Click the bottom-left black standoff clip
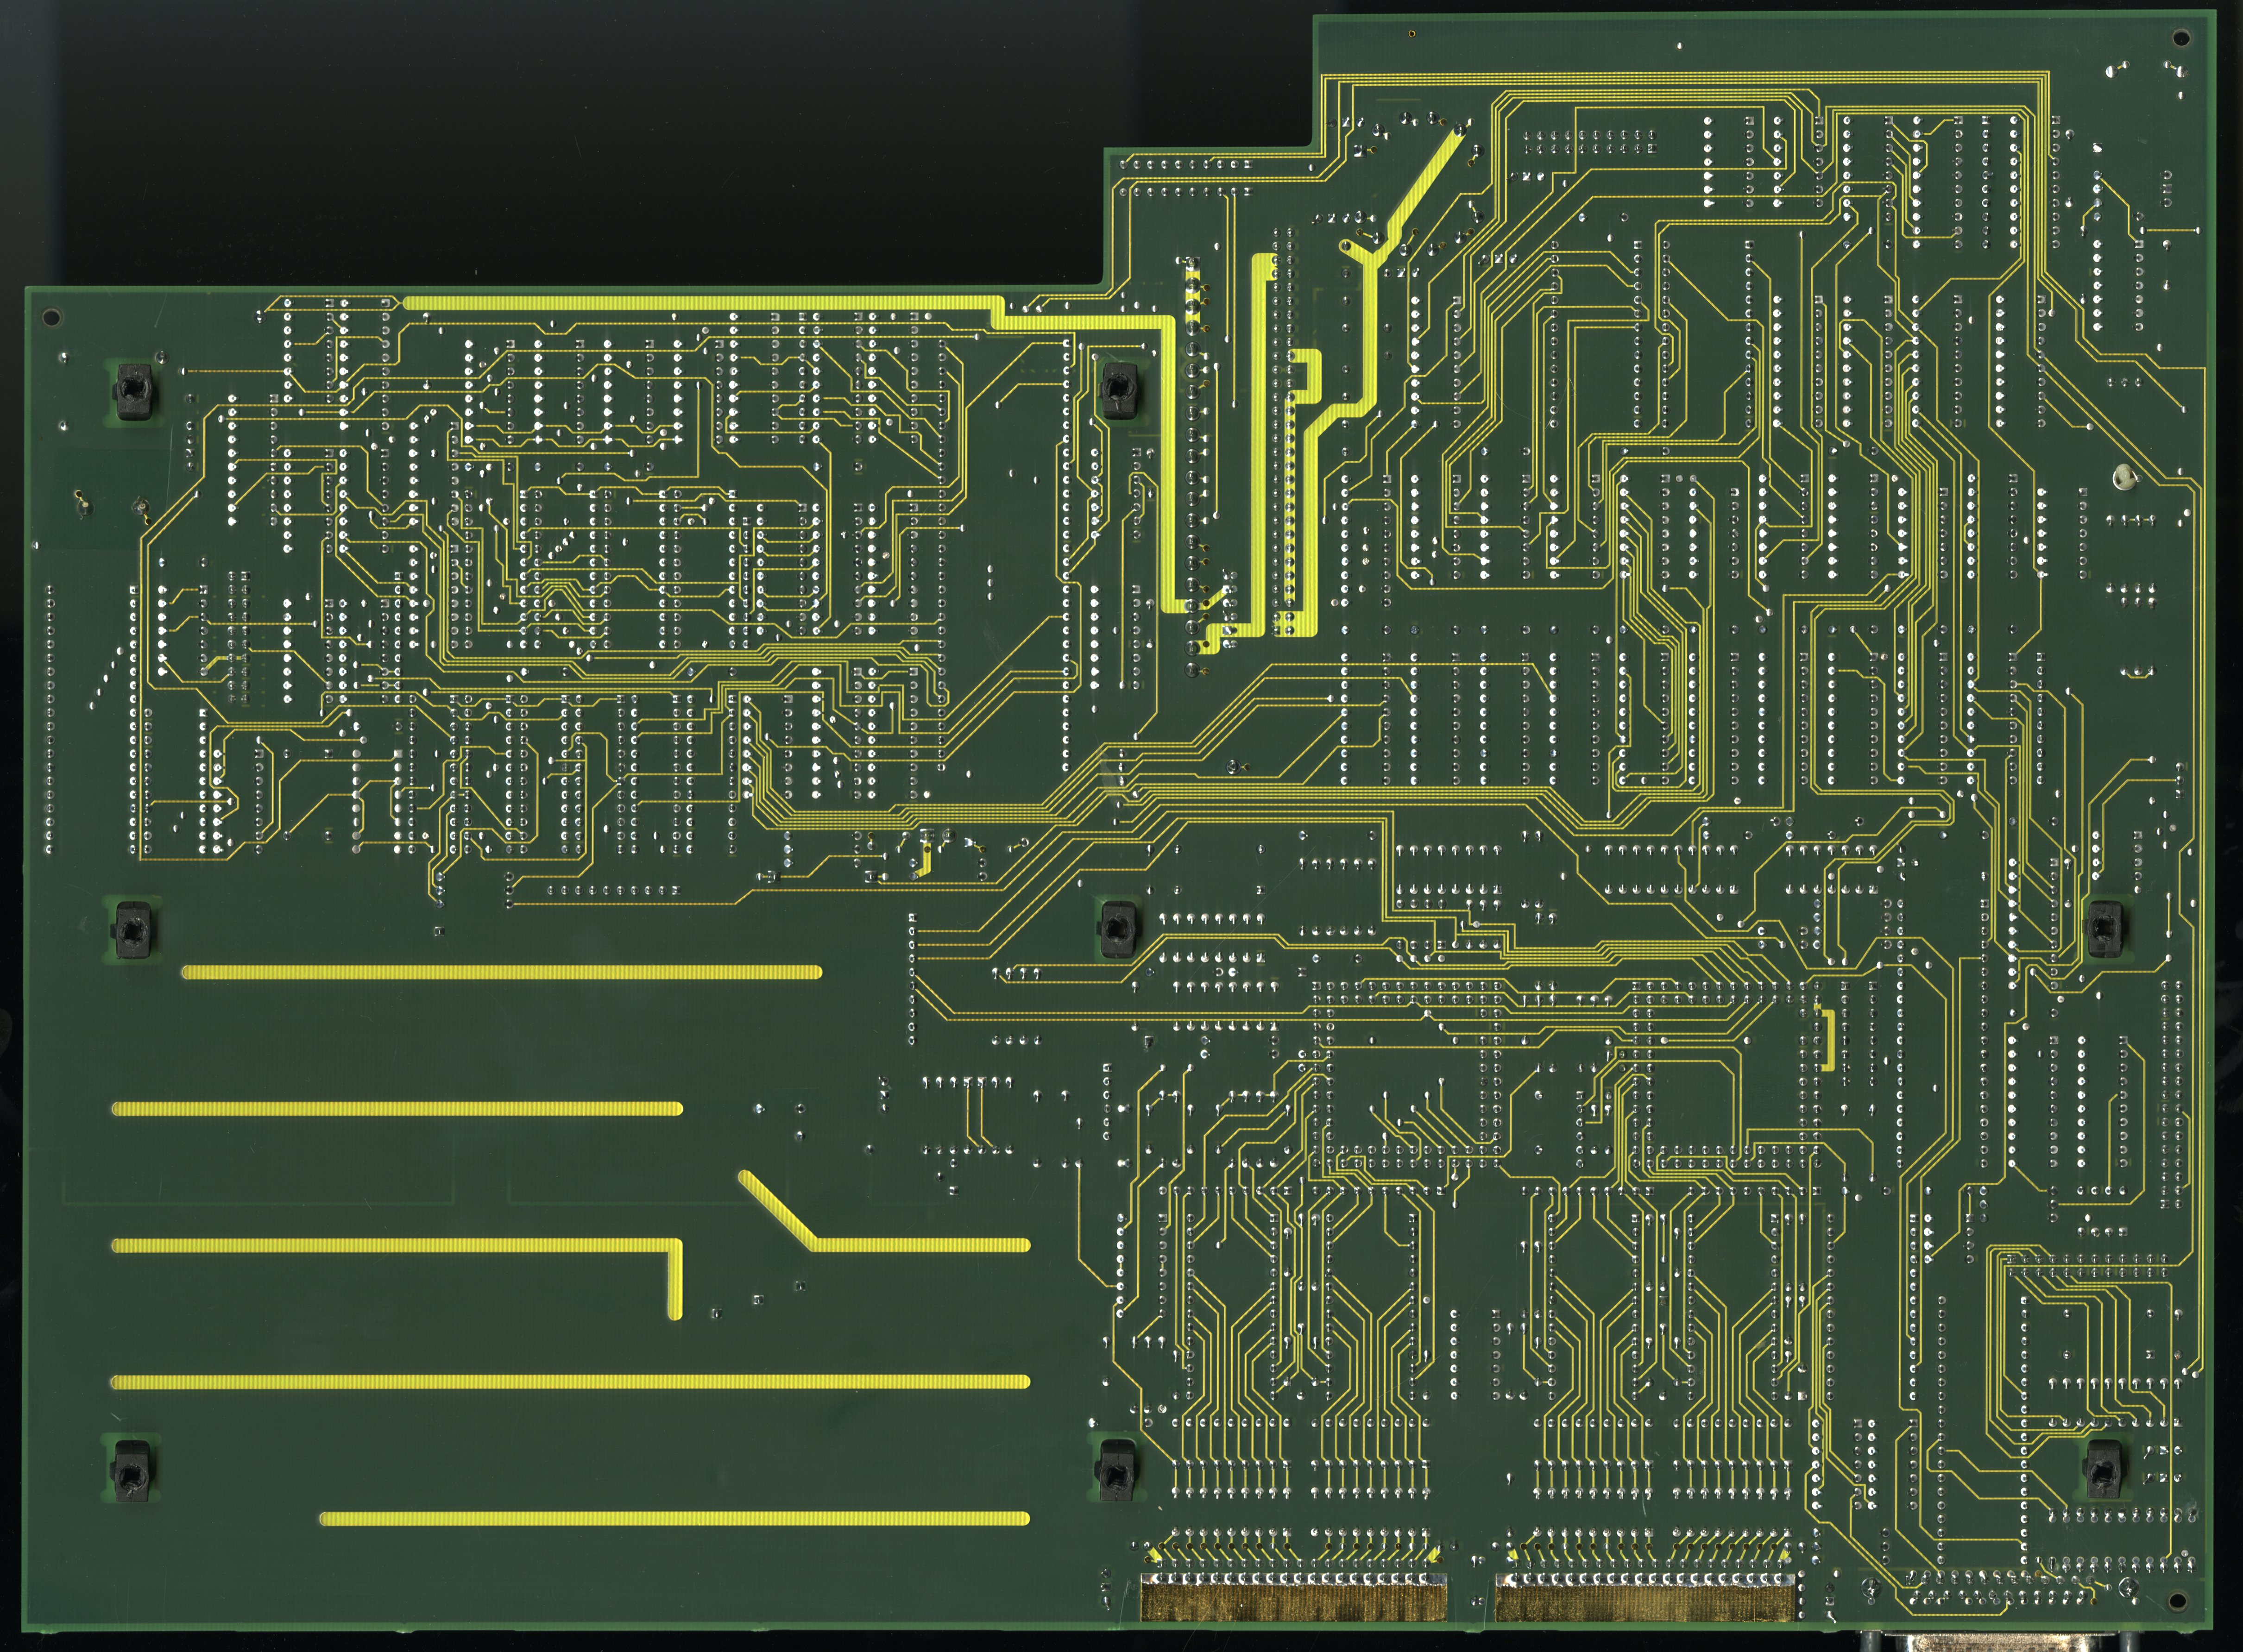2243x1652 pixels. [x=131, y=1471]
